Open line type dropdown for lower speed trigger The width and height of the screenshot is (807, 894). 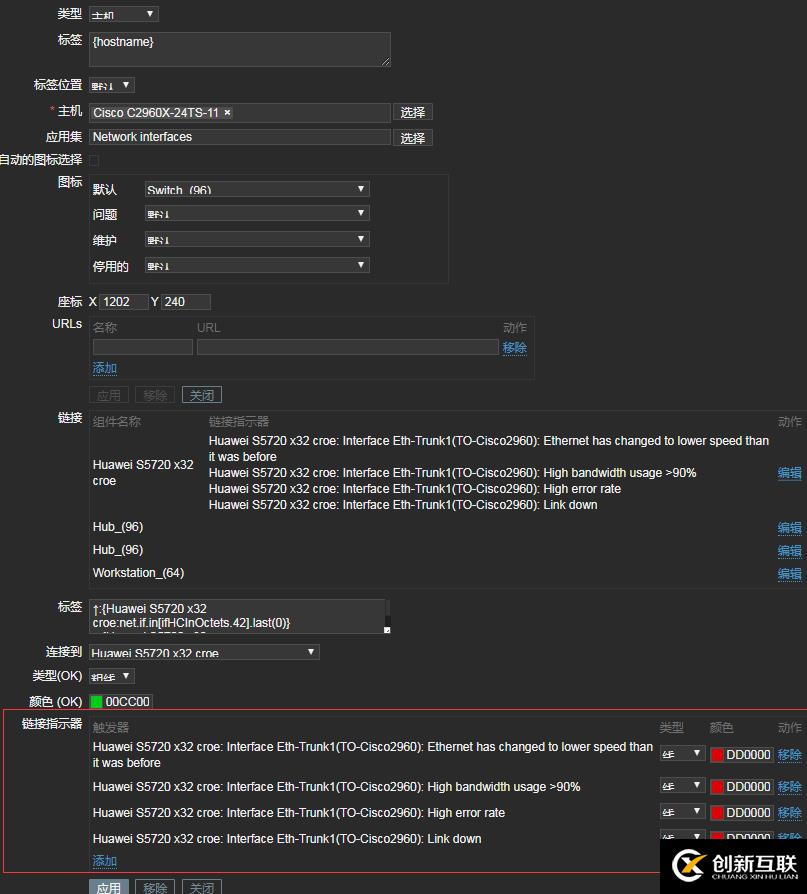click(x=683, y=754)
